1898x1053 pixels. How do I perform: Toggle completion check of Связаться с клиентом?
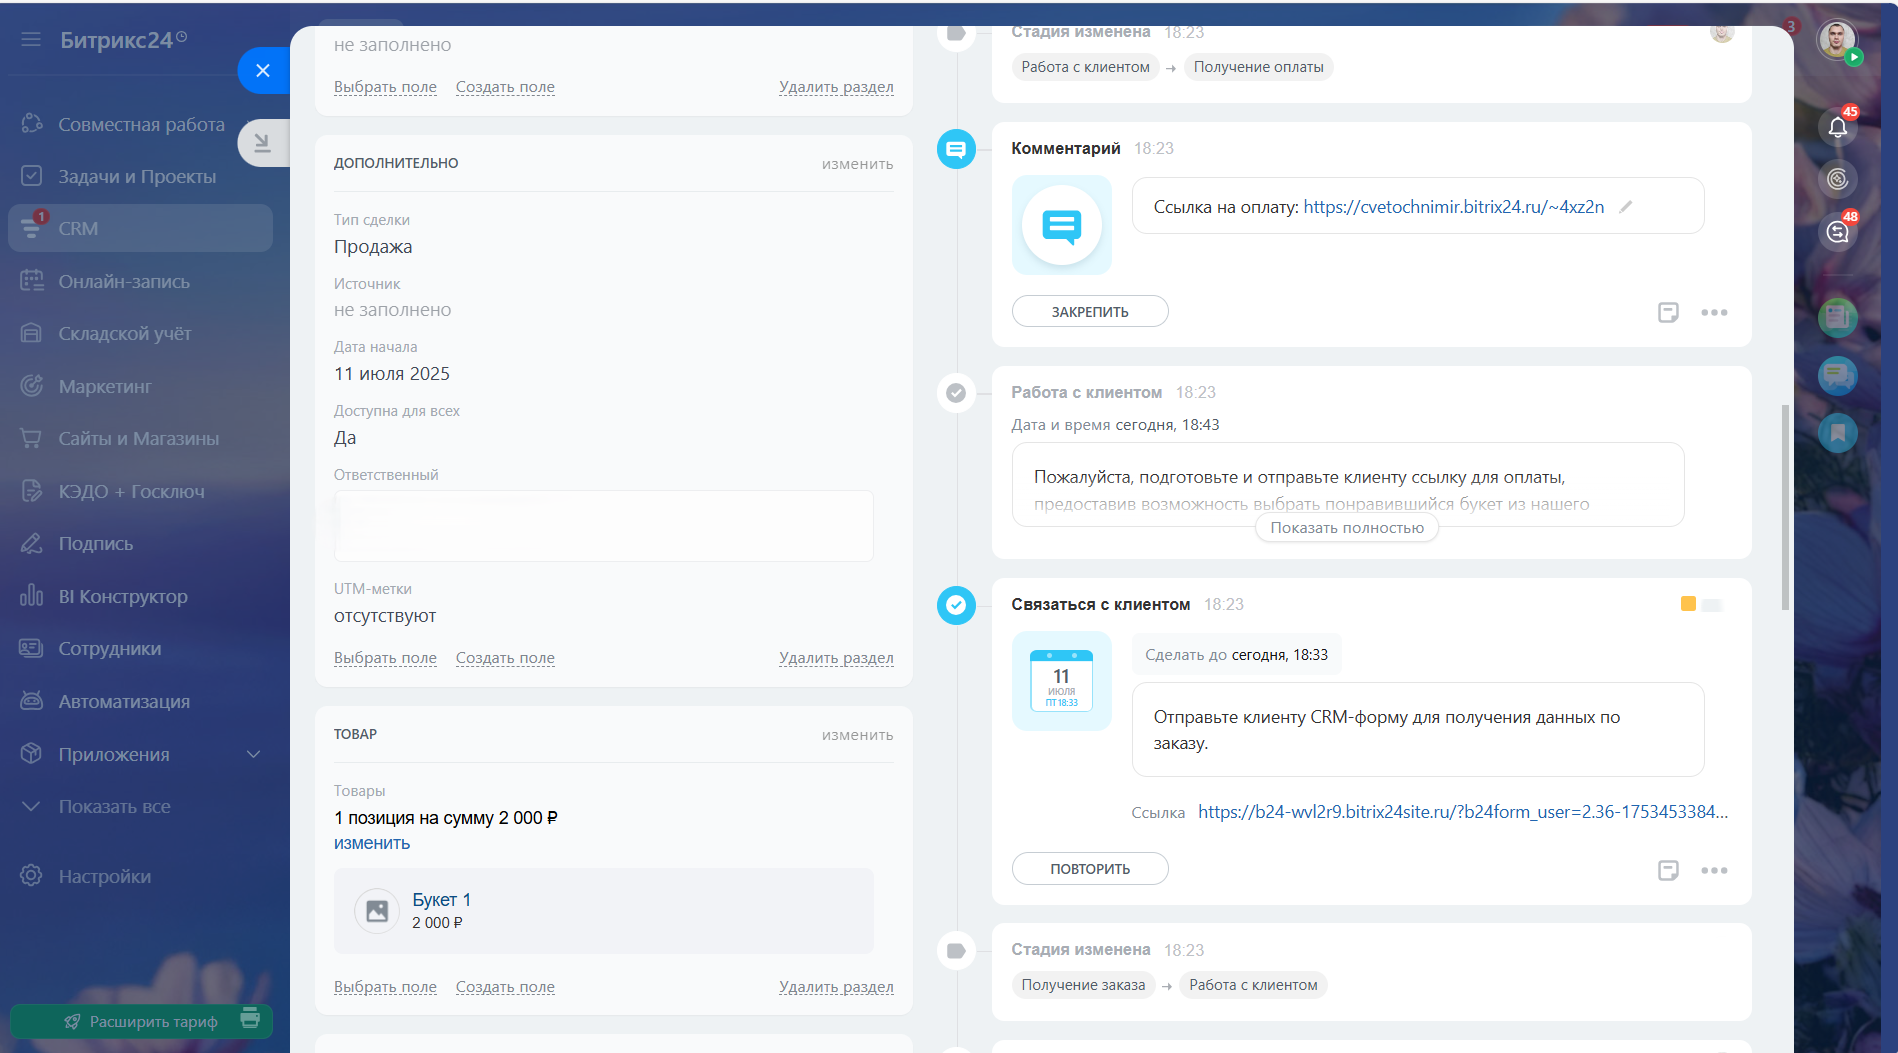pos(956,605)
